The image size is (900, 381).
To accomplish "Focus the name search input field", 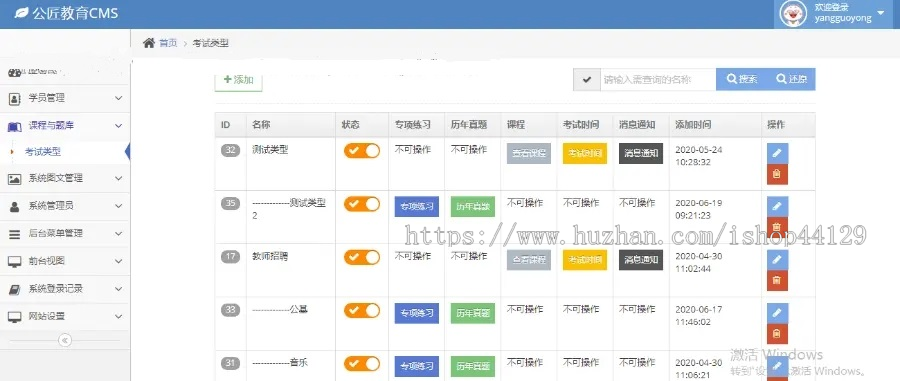I will [658, 80].
